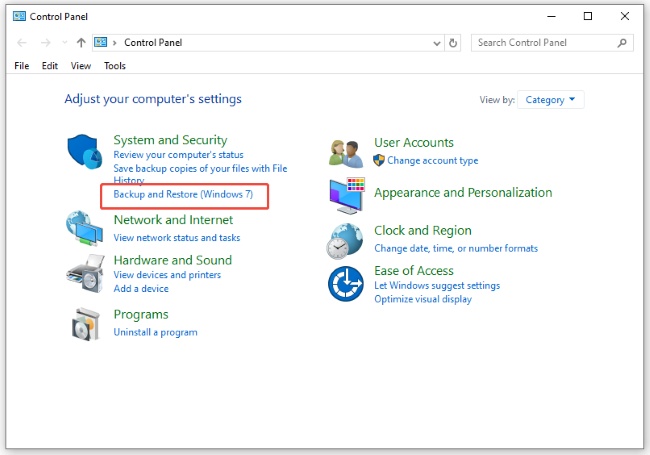The height and width of the screenshot is (455, 650).
Task: Go back with the left arrow
Action: pos(22,43)
